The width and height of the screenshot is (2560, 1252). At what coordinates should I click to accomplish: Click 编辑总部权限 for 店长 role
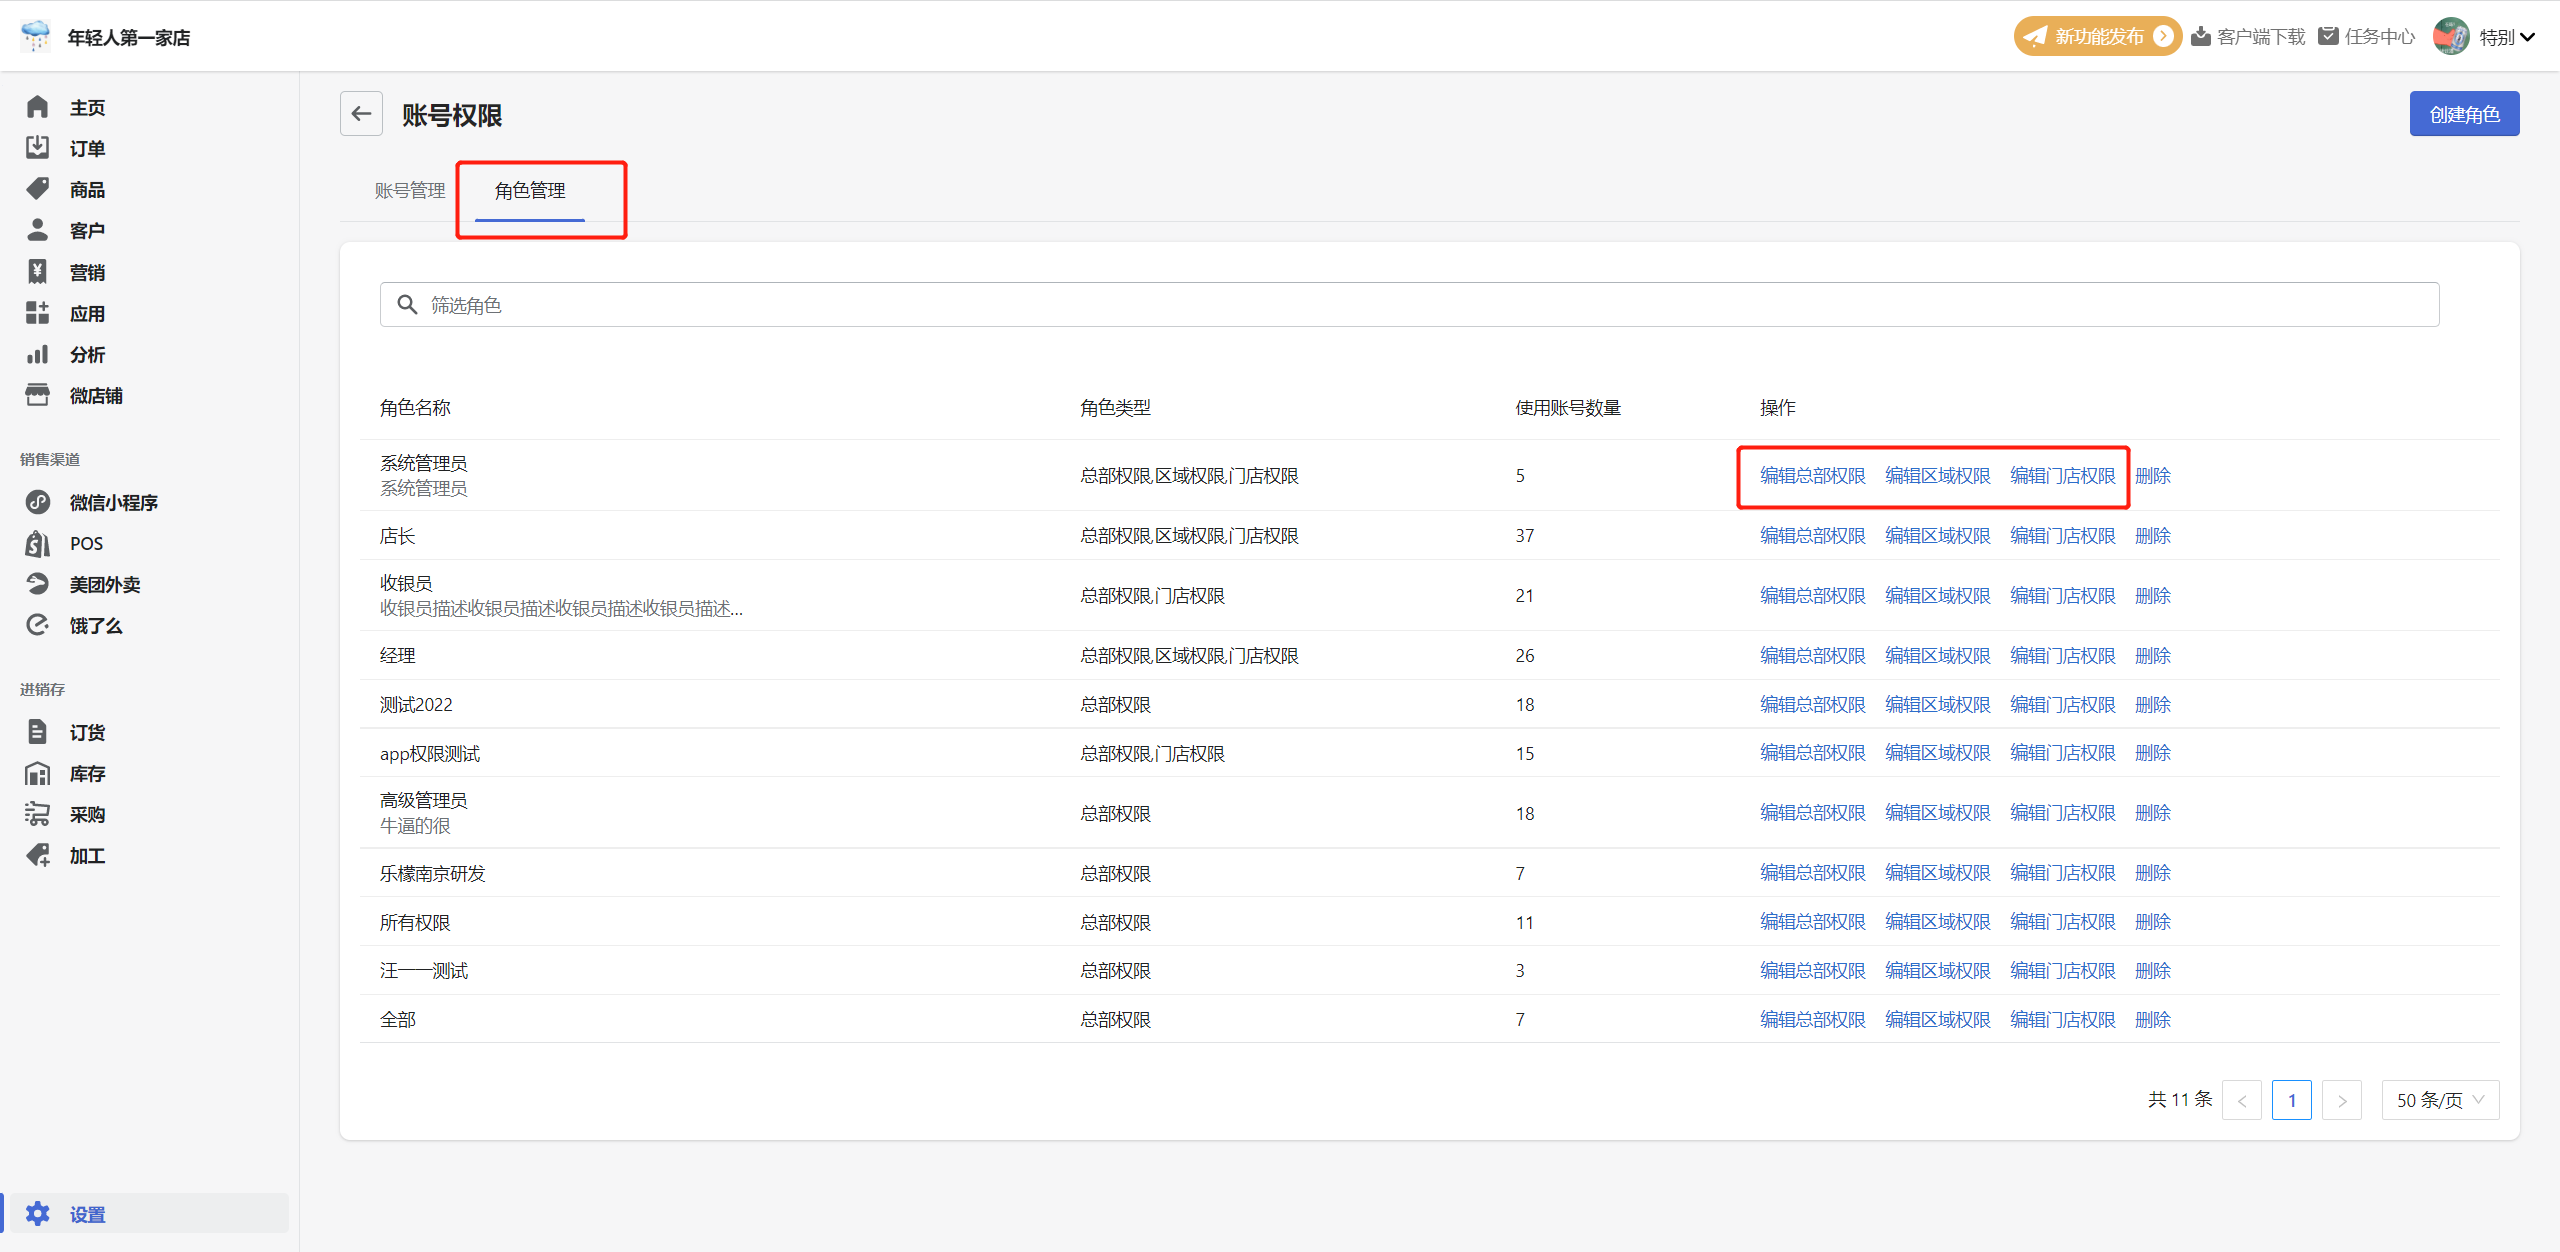1812,536
